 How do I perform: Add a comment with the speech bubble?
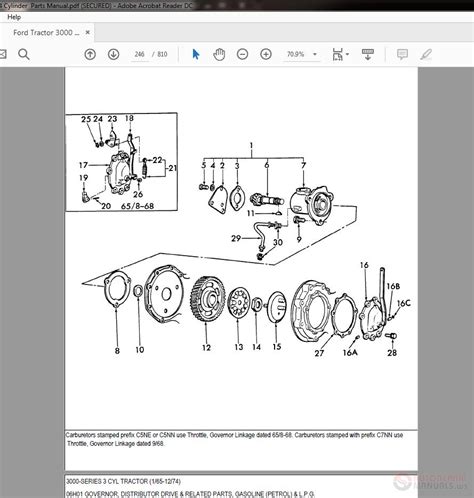tap(402, 54)
